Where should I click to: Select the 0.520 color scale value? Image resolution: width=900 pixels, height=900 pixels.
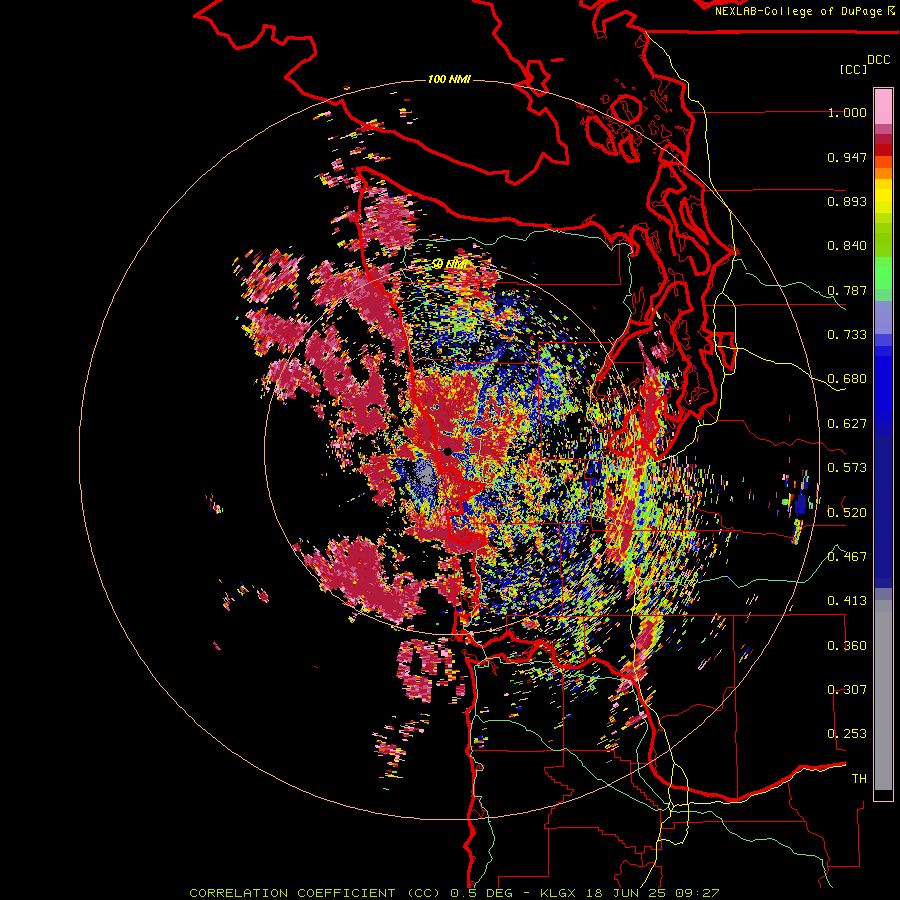[847, 512]
